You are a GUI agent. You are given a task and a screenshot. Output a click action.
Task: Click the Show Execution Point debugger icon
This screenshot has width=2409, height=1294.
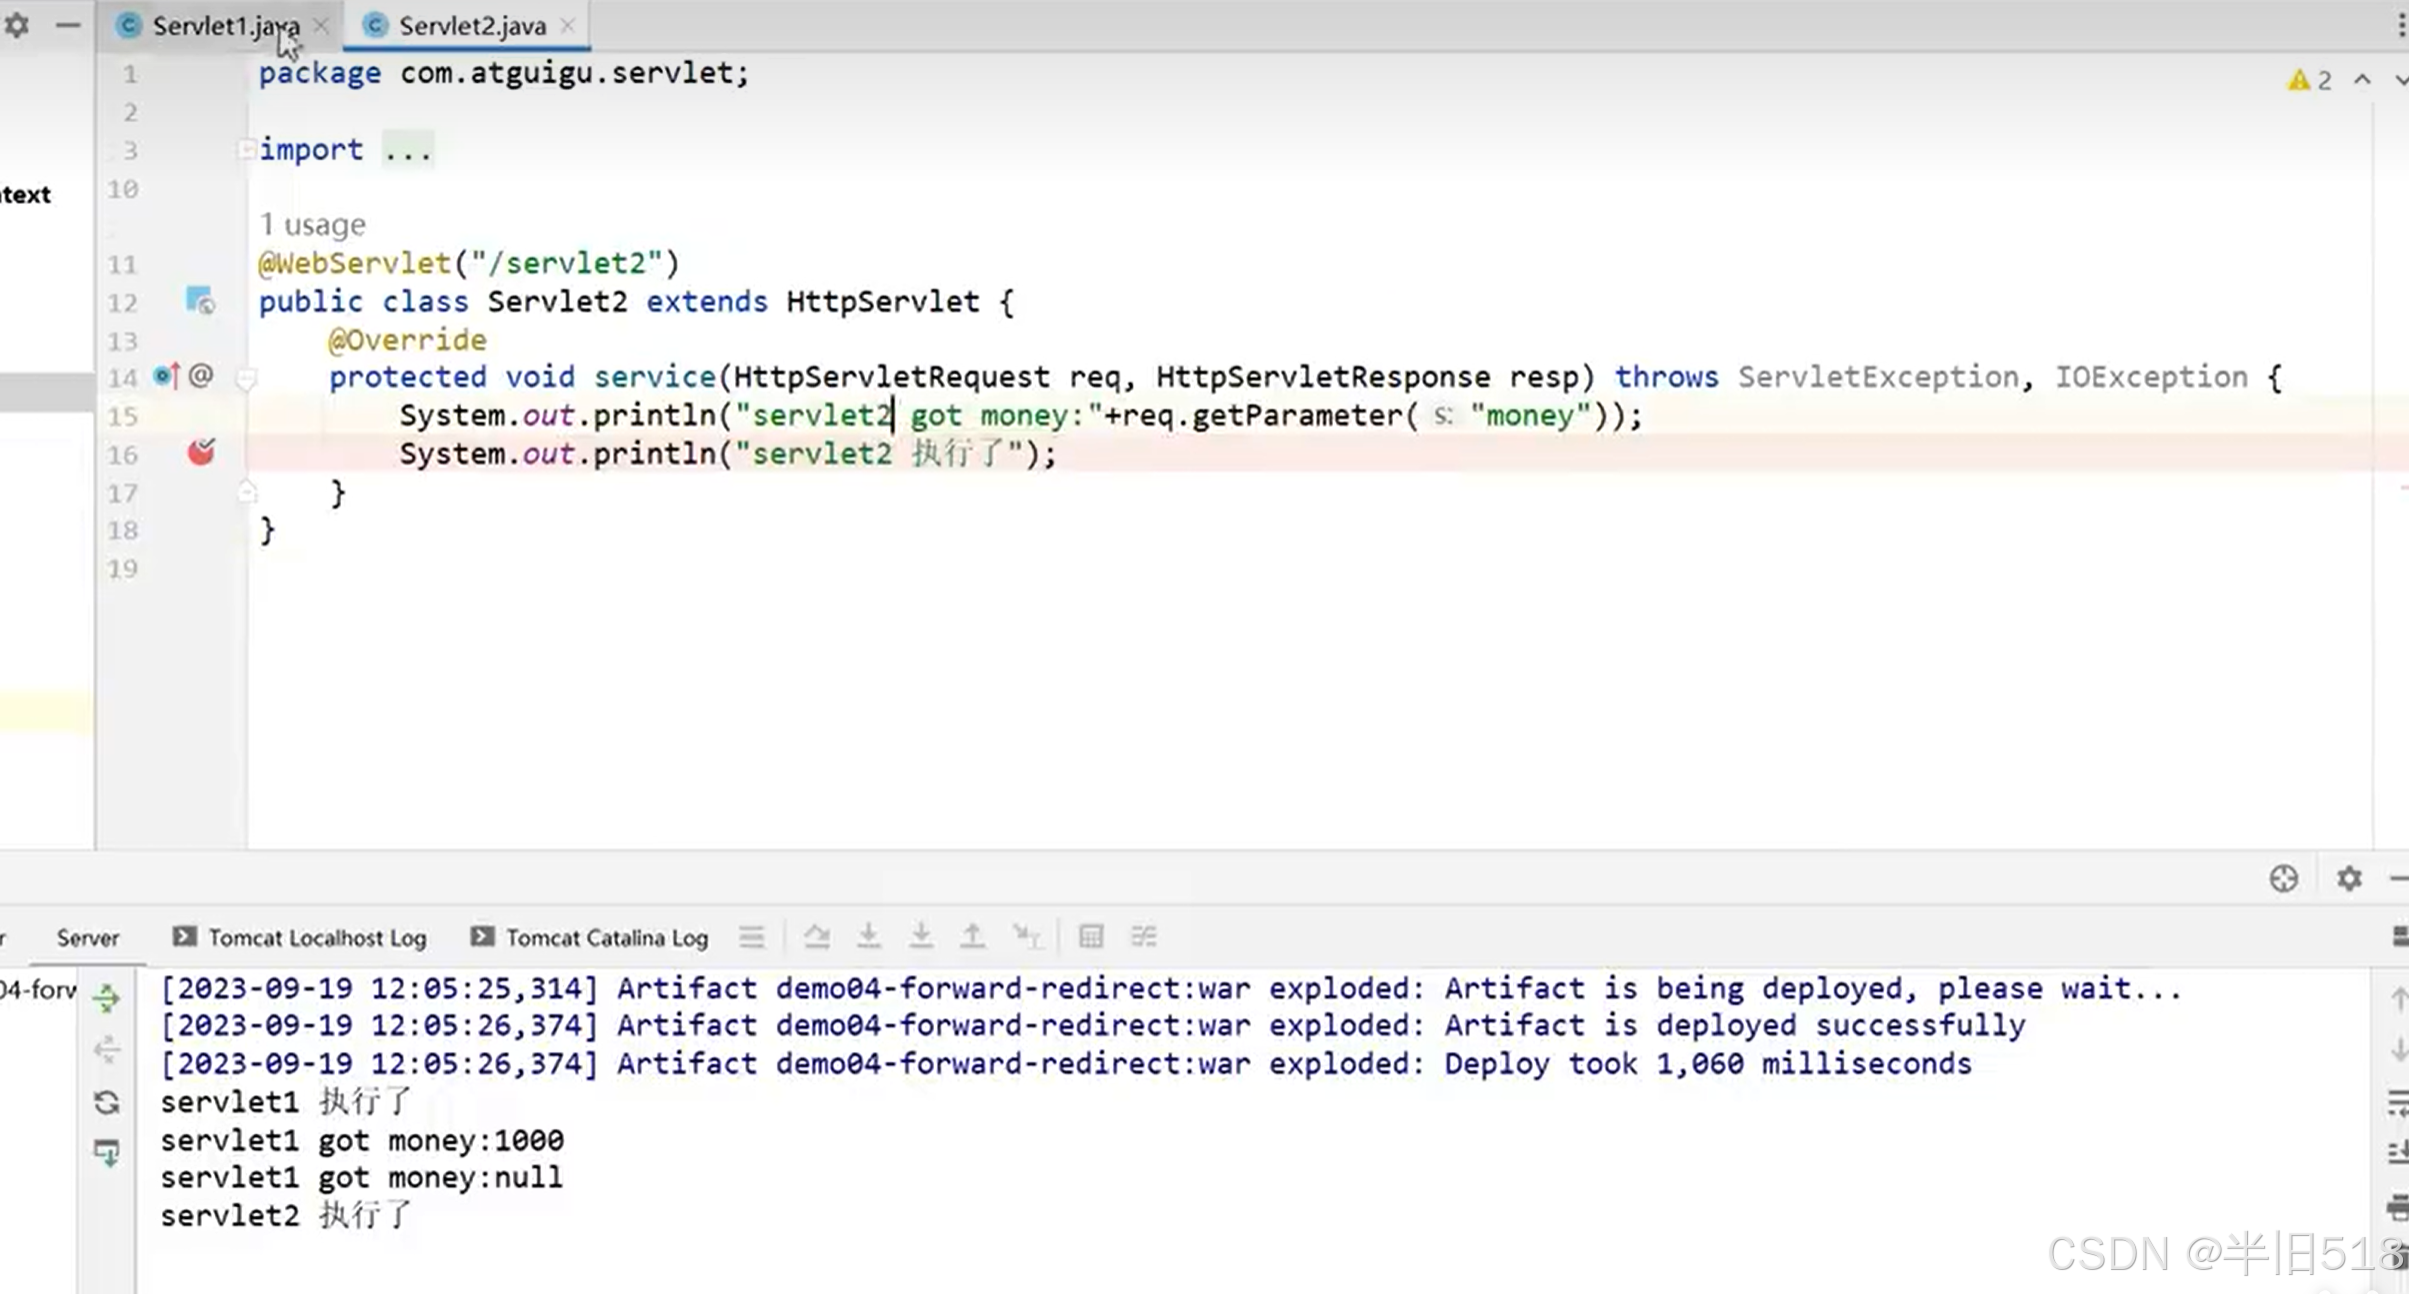click(x=751, y=937)
